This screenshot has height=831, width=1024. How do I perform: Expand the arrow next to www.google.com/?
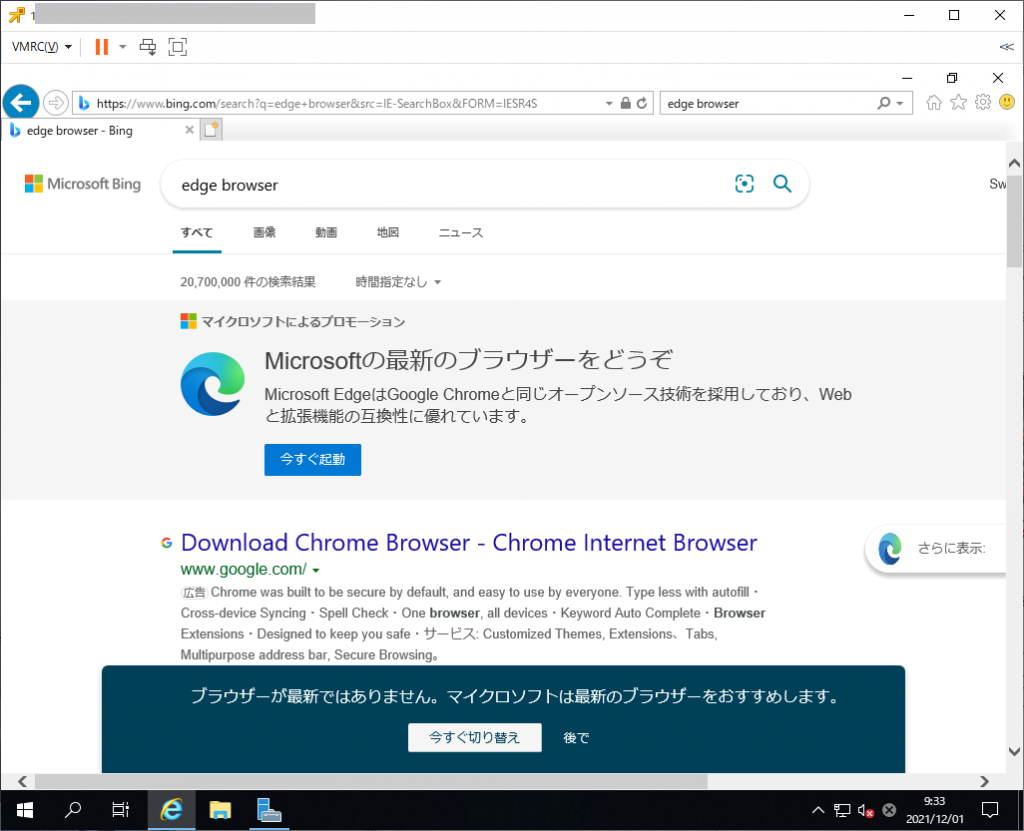pos(316,570)
